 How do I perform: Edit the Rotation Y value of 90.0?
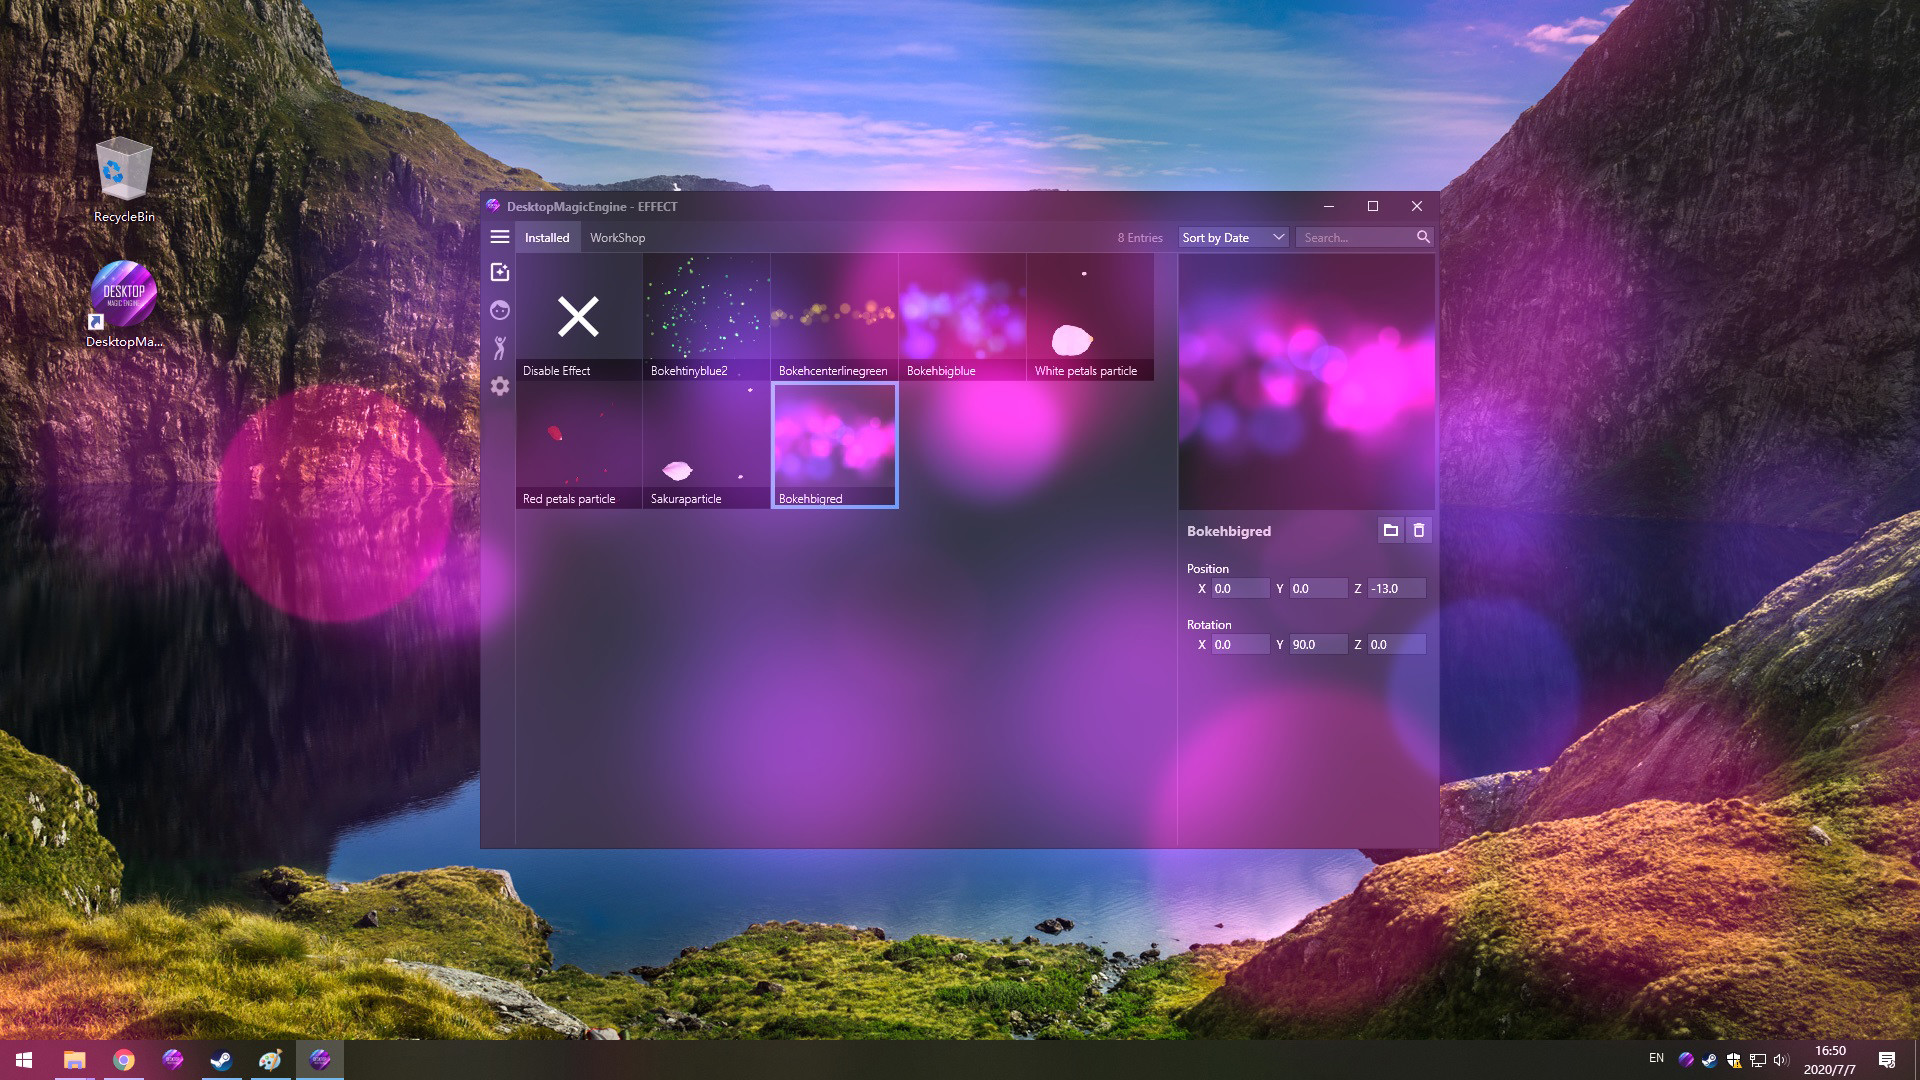[x=1318, y=644]
